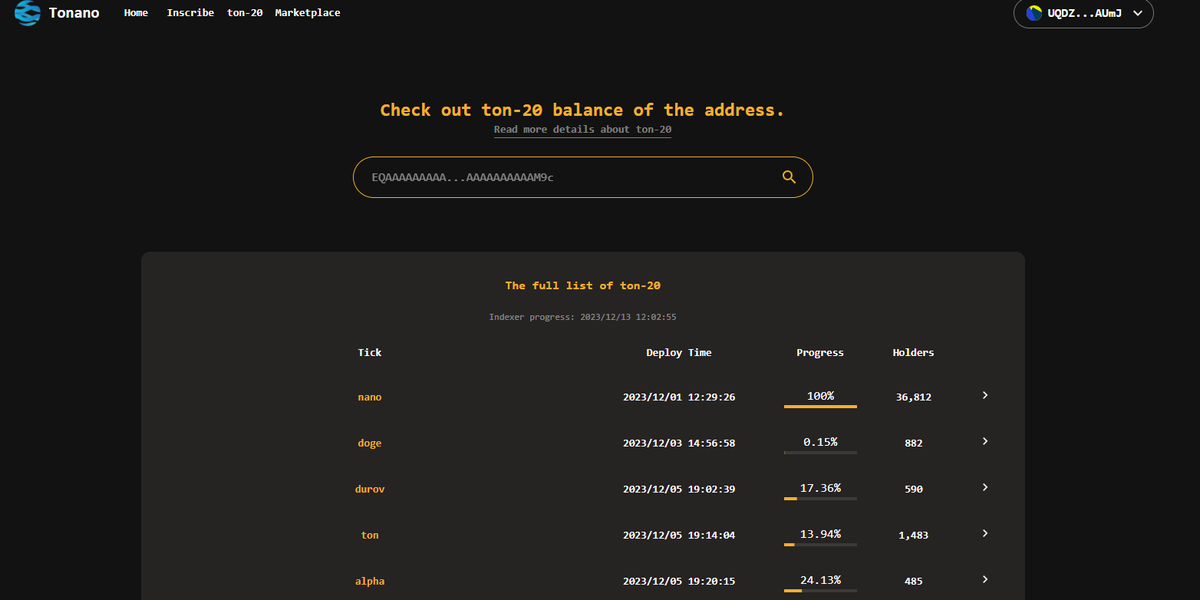Click the arrow icon for durov token
Viewport: 1200px width, 600px height.
point(984,487)
